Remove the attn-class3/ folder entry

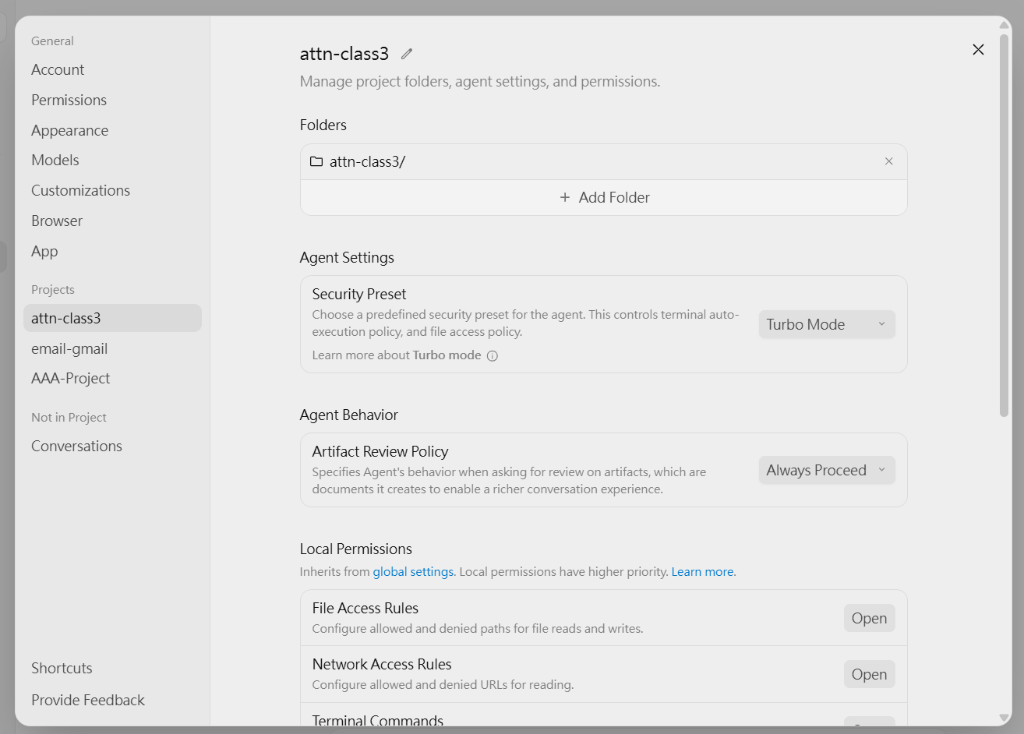tap(888, 161)
